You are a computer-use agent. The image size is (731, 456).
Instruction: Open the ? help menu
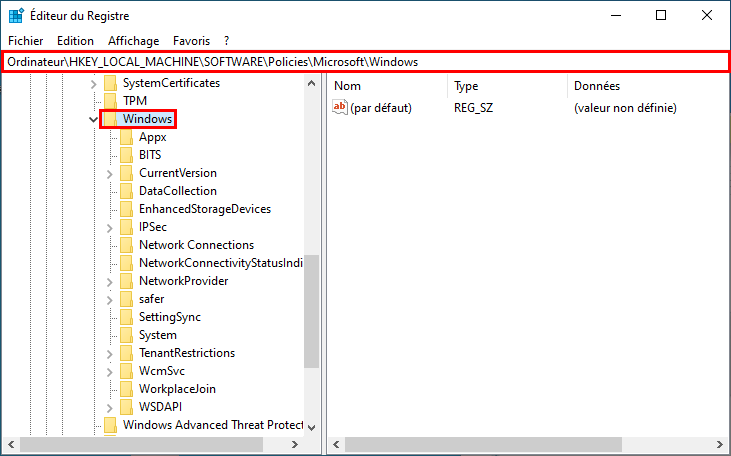[227, 41]
